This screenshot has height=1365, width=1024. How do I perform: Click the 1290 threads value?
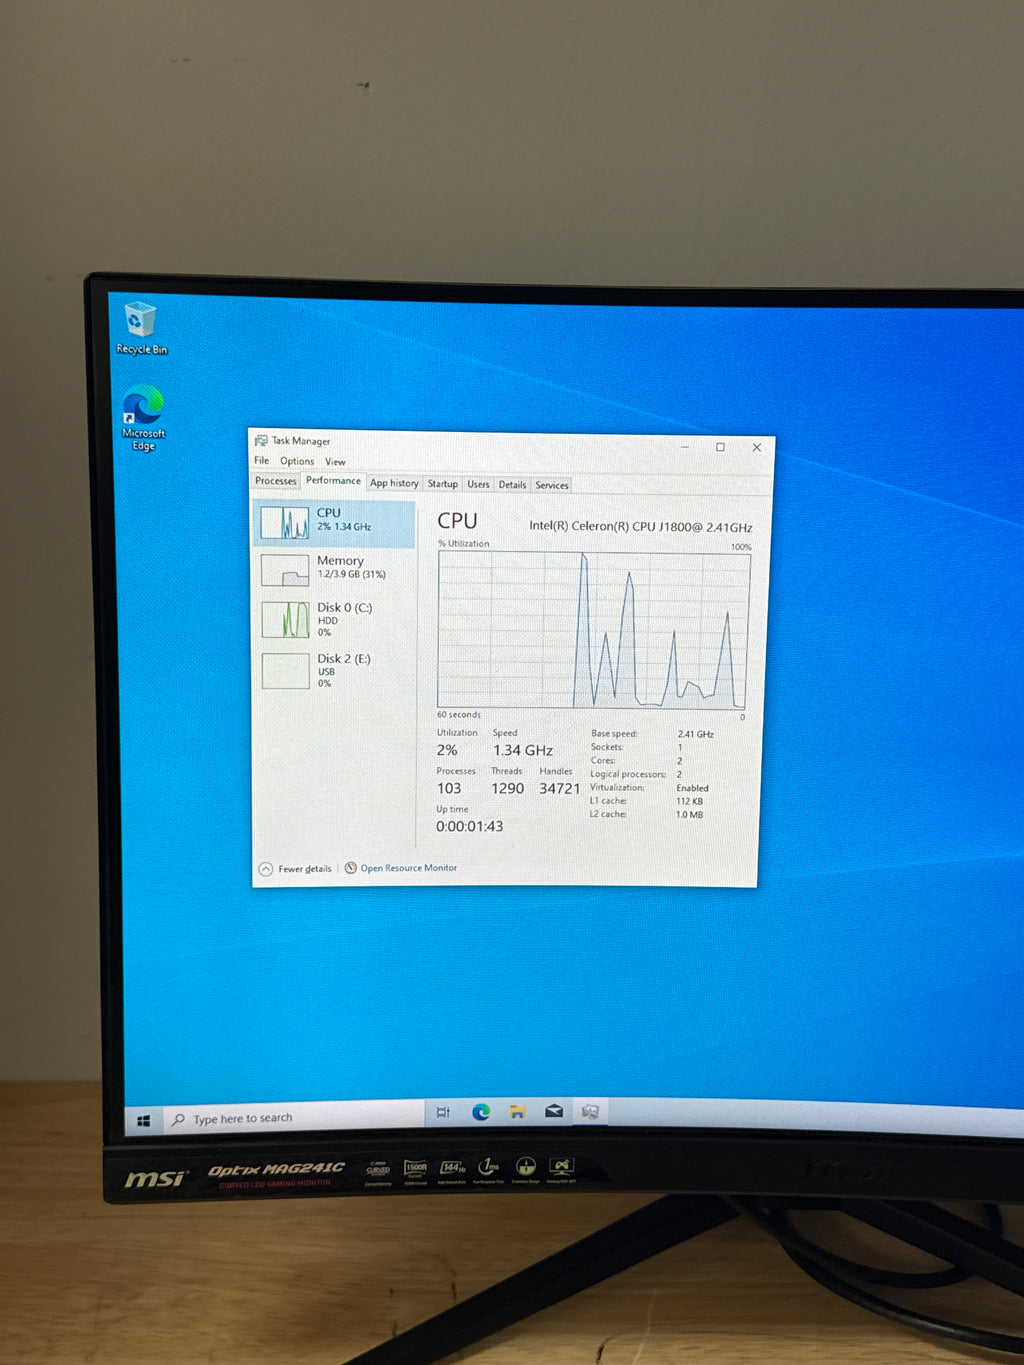(507, 788)
